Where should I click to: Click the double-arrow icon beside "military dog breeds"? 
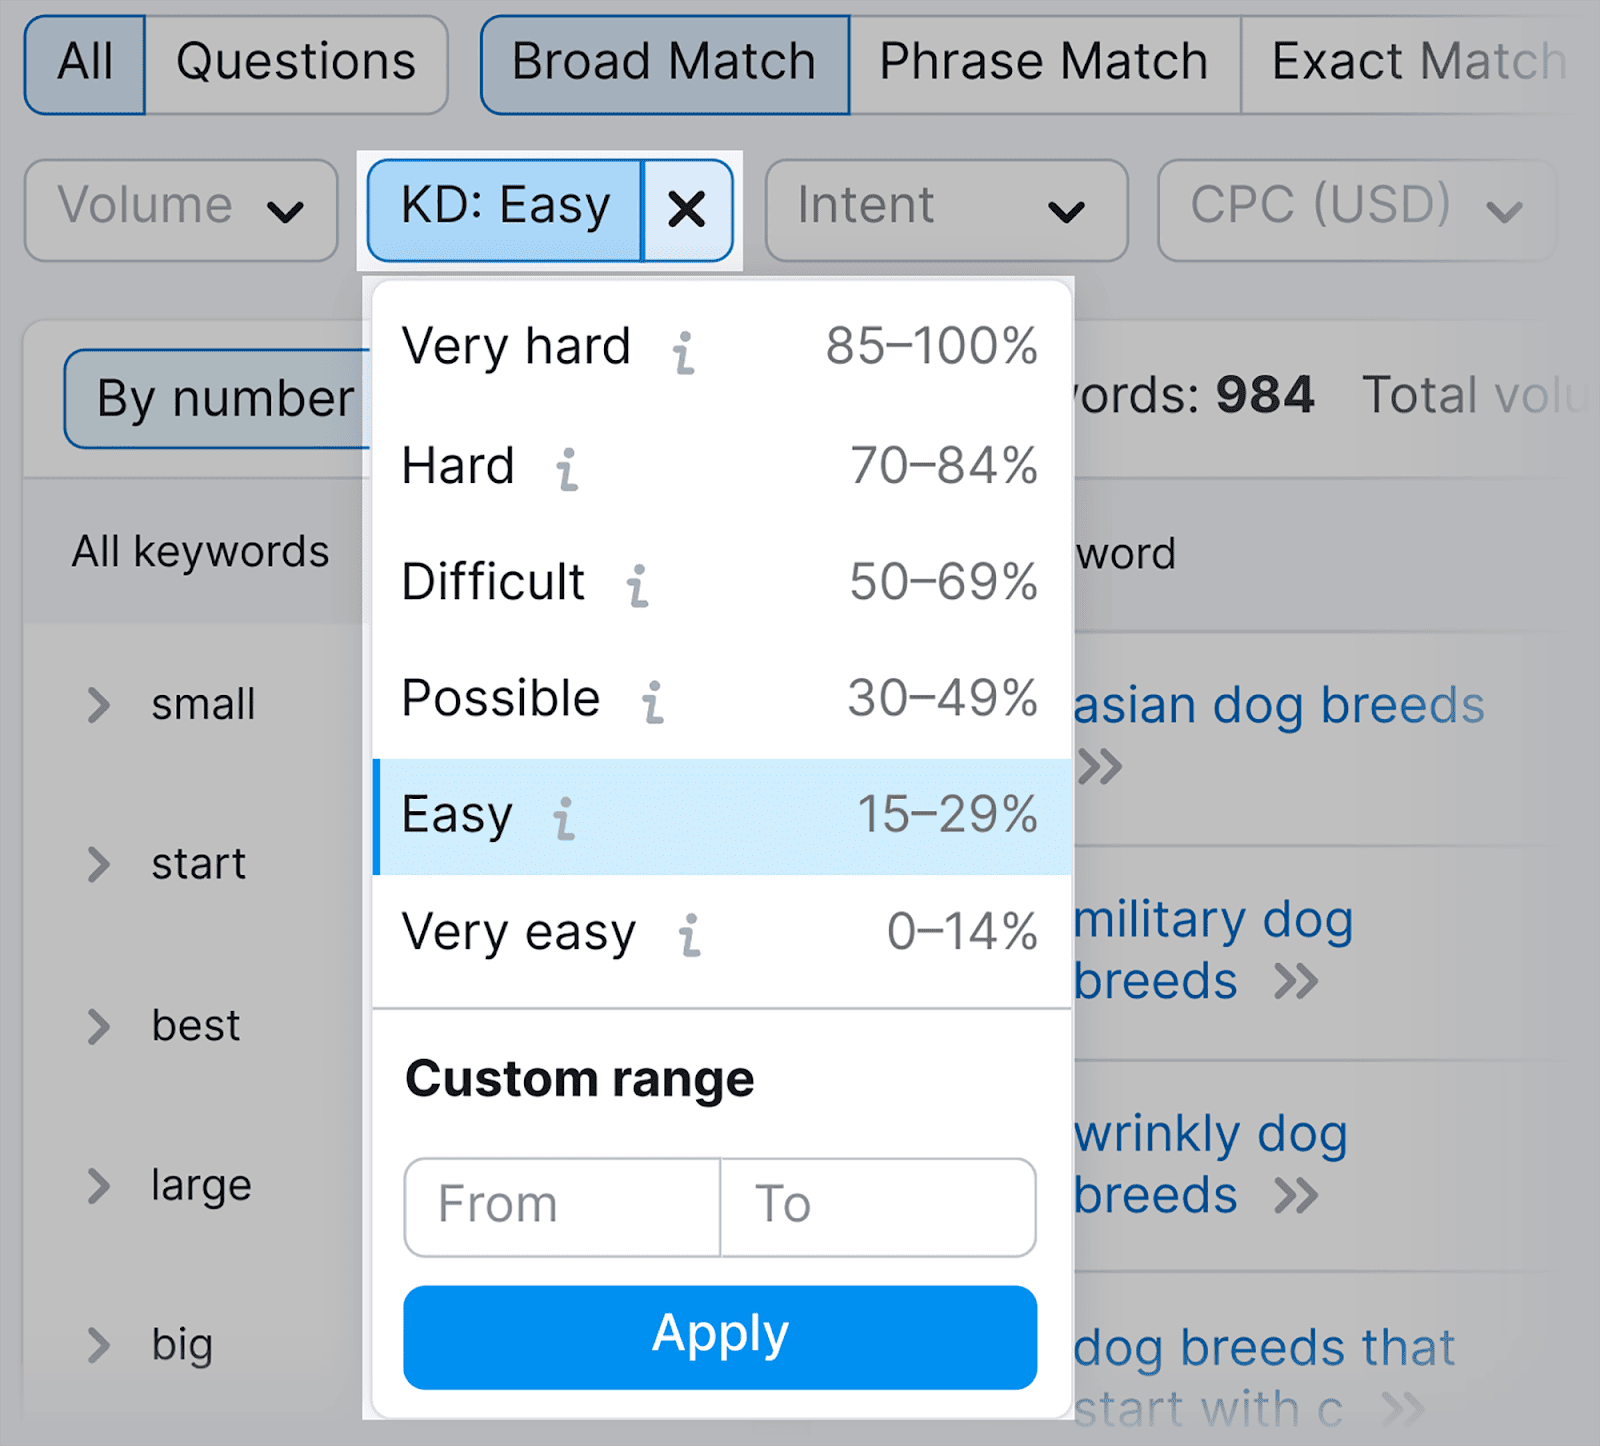coord(1297,981)
